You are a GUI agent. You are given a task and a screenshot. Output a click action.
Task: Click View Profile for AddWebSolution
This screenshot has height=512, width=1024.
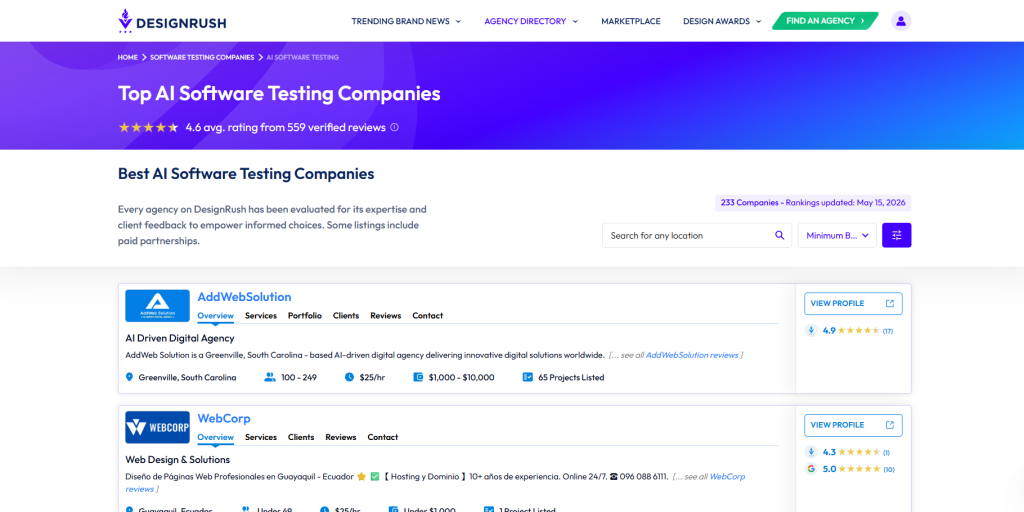(x=854, y=304)
